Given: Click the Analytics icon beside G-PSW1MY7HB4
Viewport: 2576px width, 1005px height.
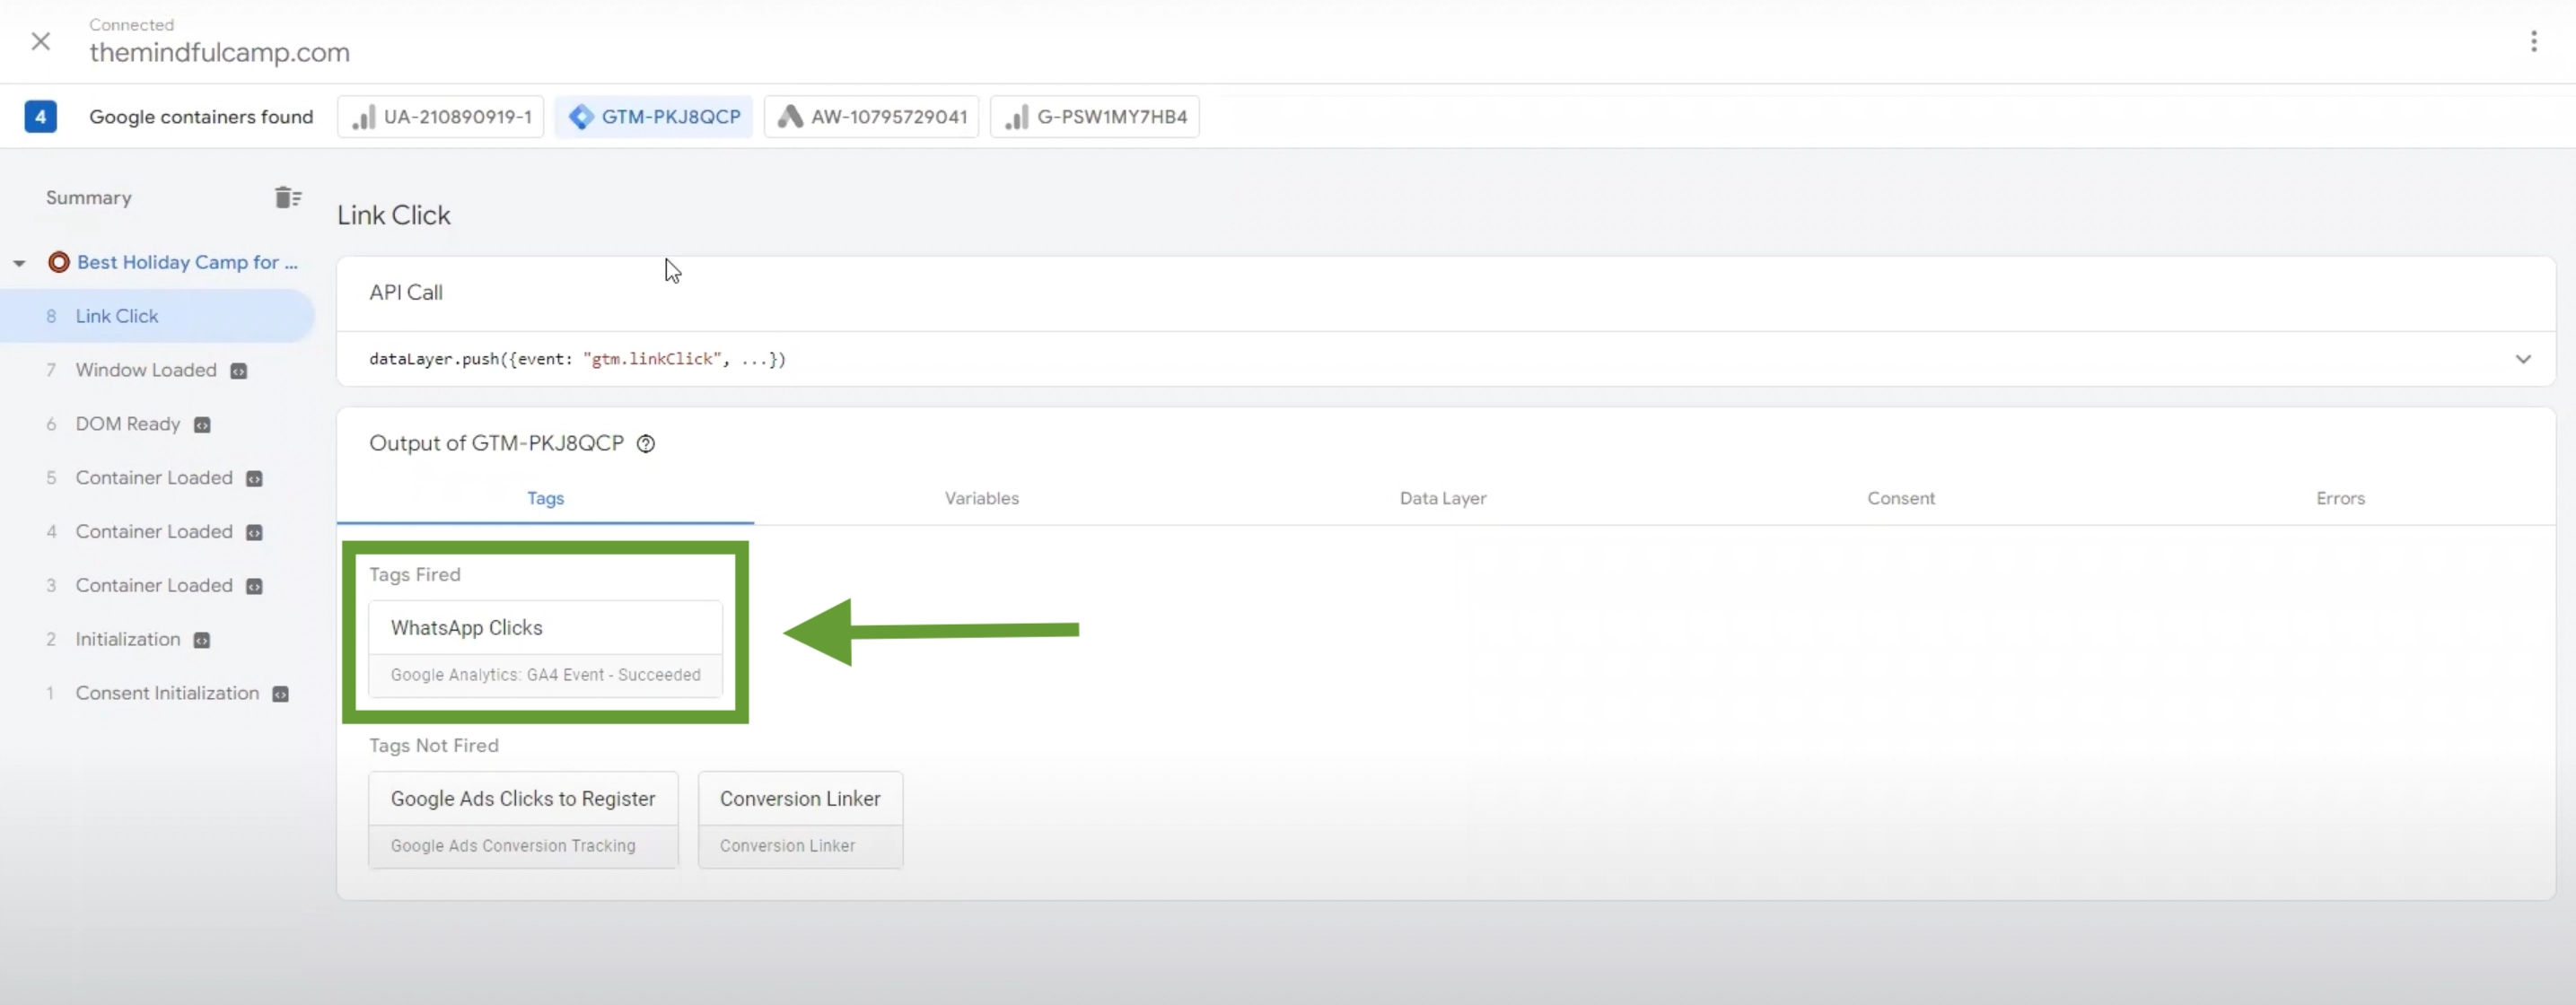Looking at the screenshot, I should point(1016,117).
